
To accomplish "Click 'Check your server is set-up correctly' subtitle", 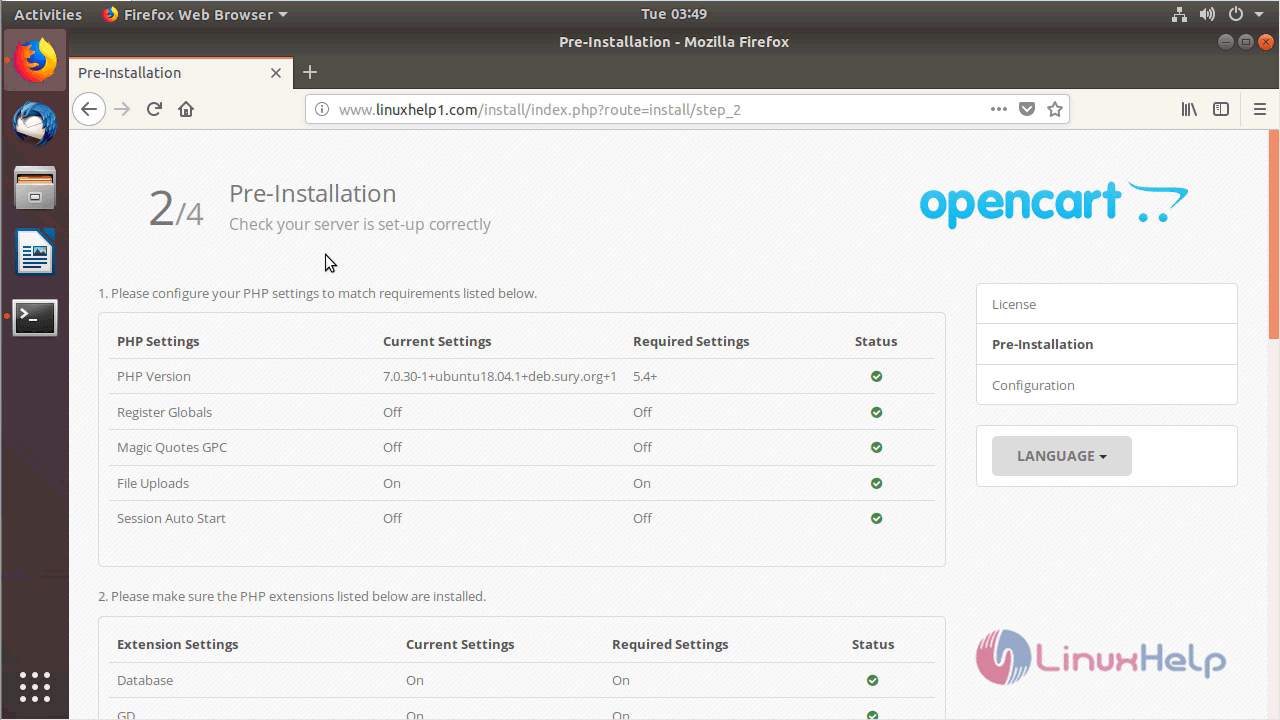I will click(x=360, y=224).
